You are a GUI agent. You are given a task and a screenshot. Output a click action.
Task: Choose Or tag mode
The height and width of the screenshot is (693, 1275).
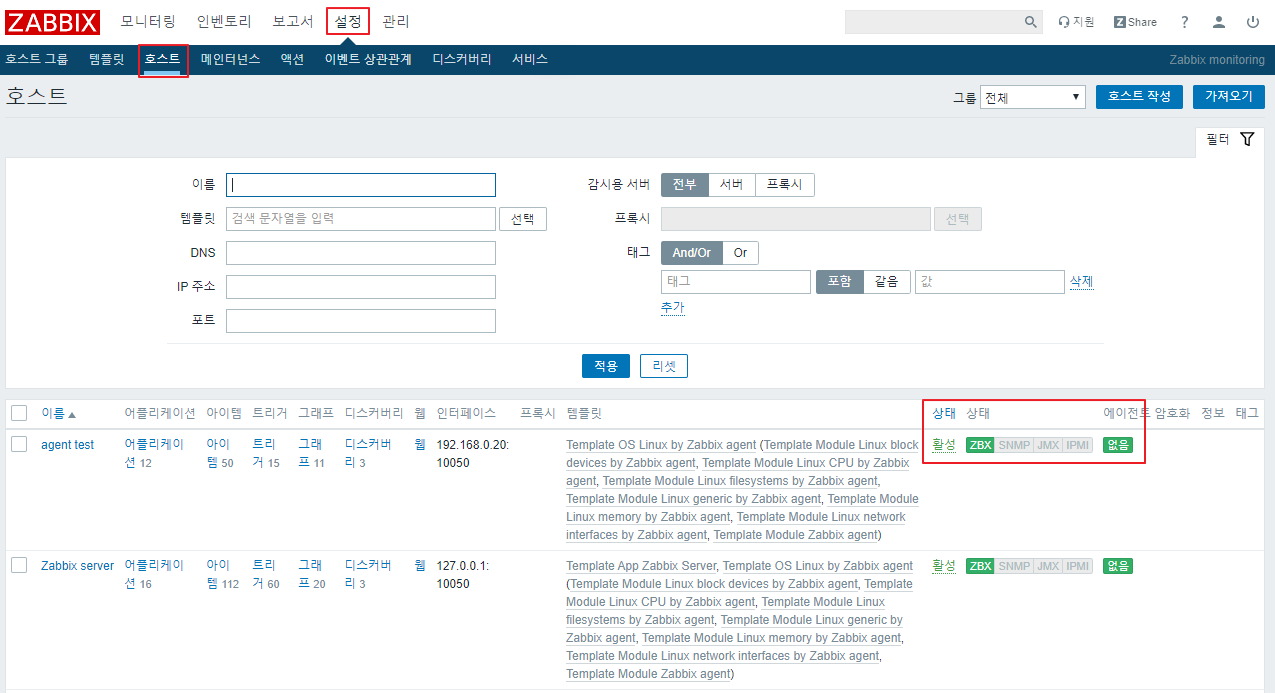[740, 253]
